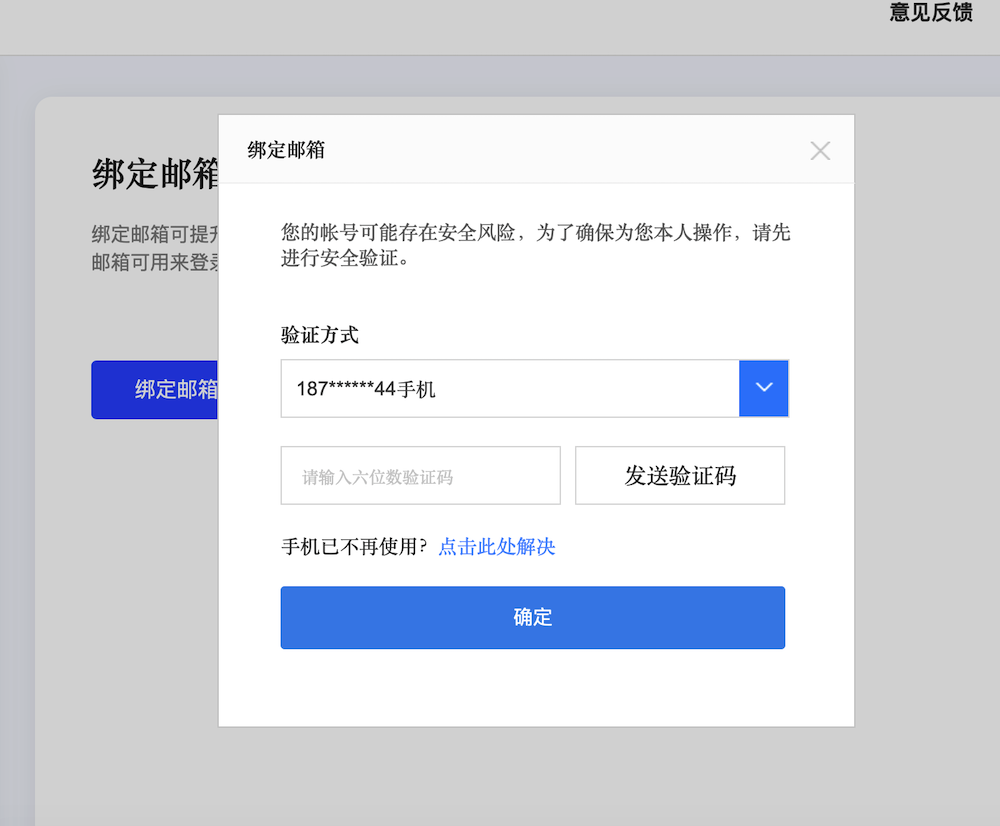Open 意见反馈 in the top bar
The height and width of the screenshot is (826, 1000).
(930, 14)
